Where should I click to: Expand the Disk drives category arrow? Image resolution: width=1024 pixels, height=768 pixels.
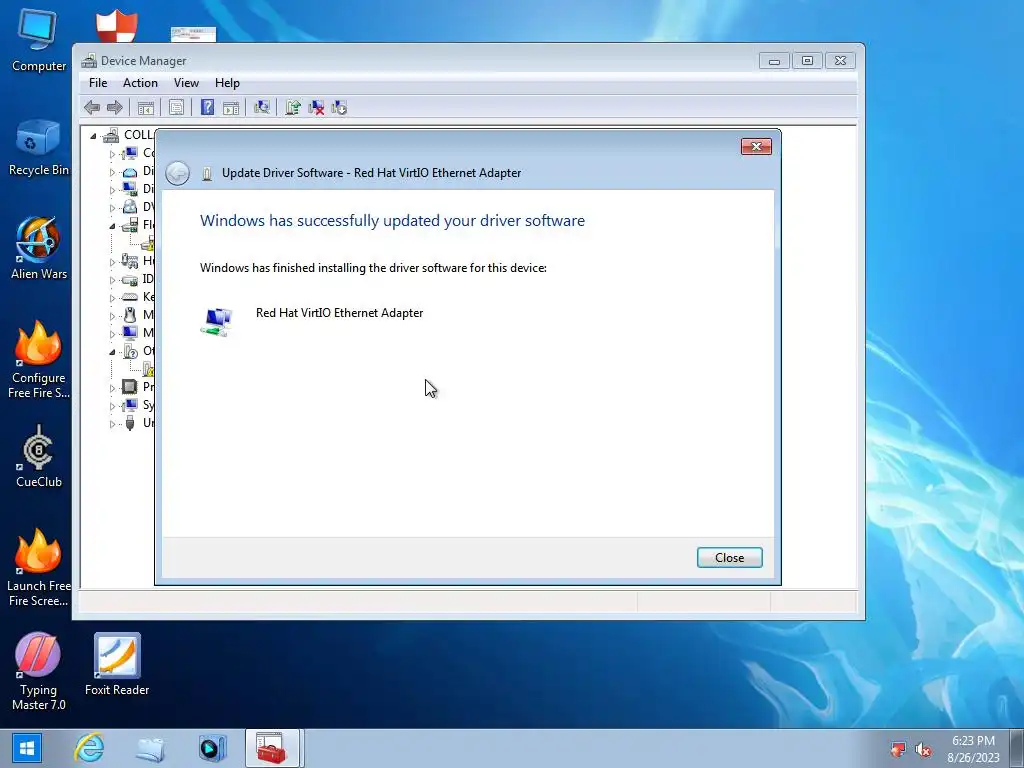(112, 172)
